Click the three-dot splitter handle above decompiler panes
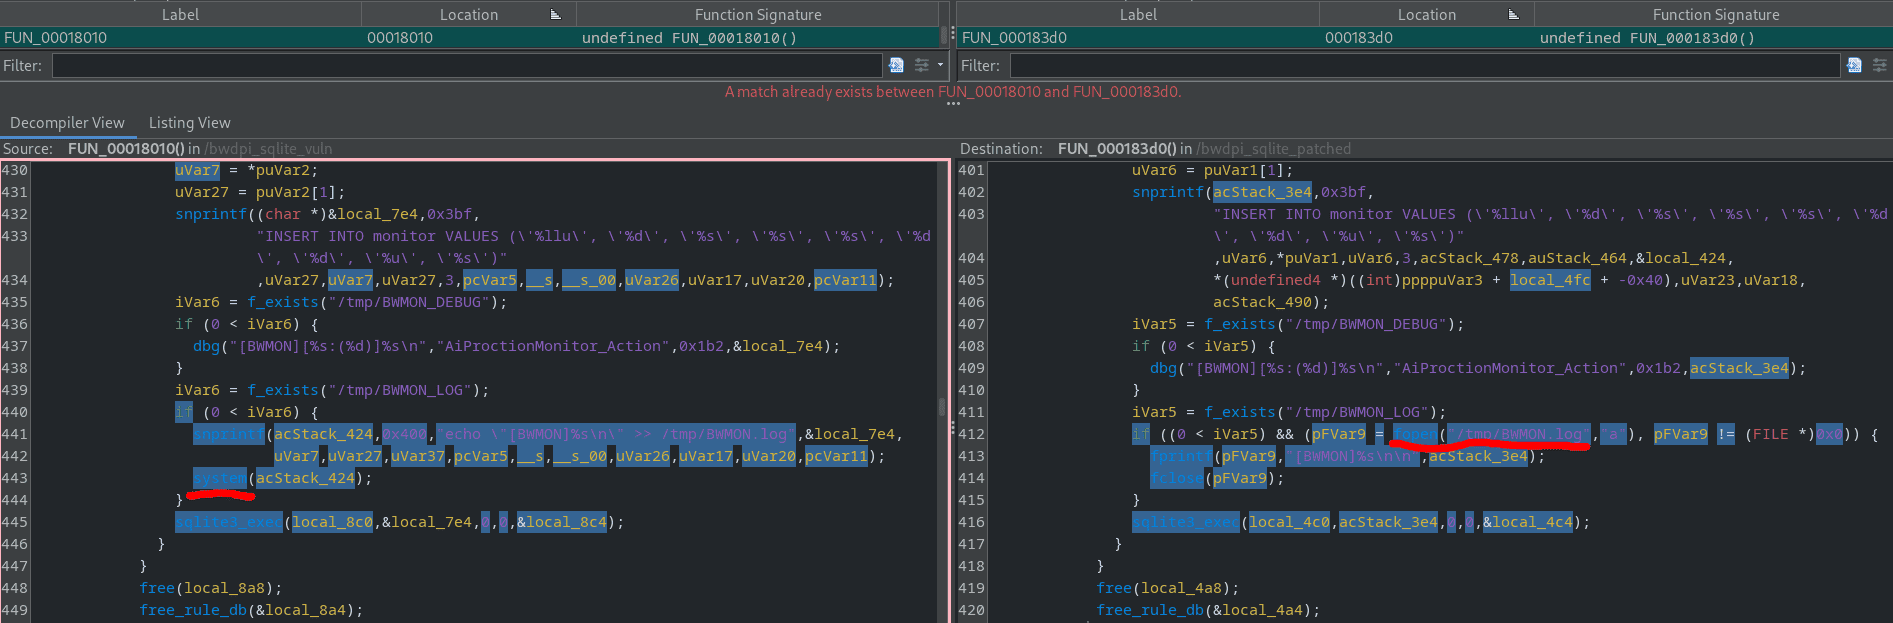Screen dimensions: 1893x623 pyautogui.click(x=953, y=103)
